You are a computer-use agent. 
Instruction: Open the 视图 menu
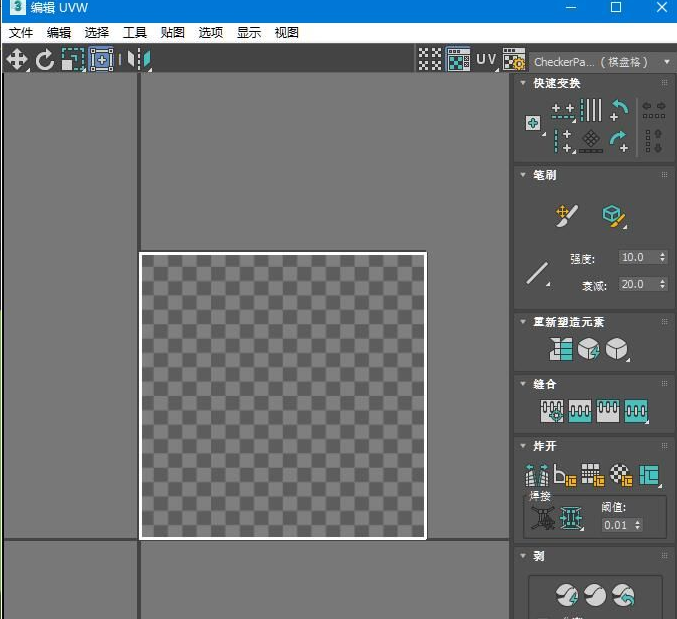click(287, 33)
